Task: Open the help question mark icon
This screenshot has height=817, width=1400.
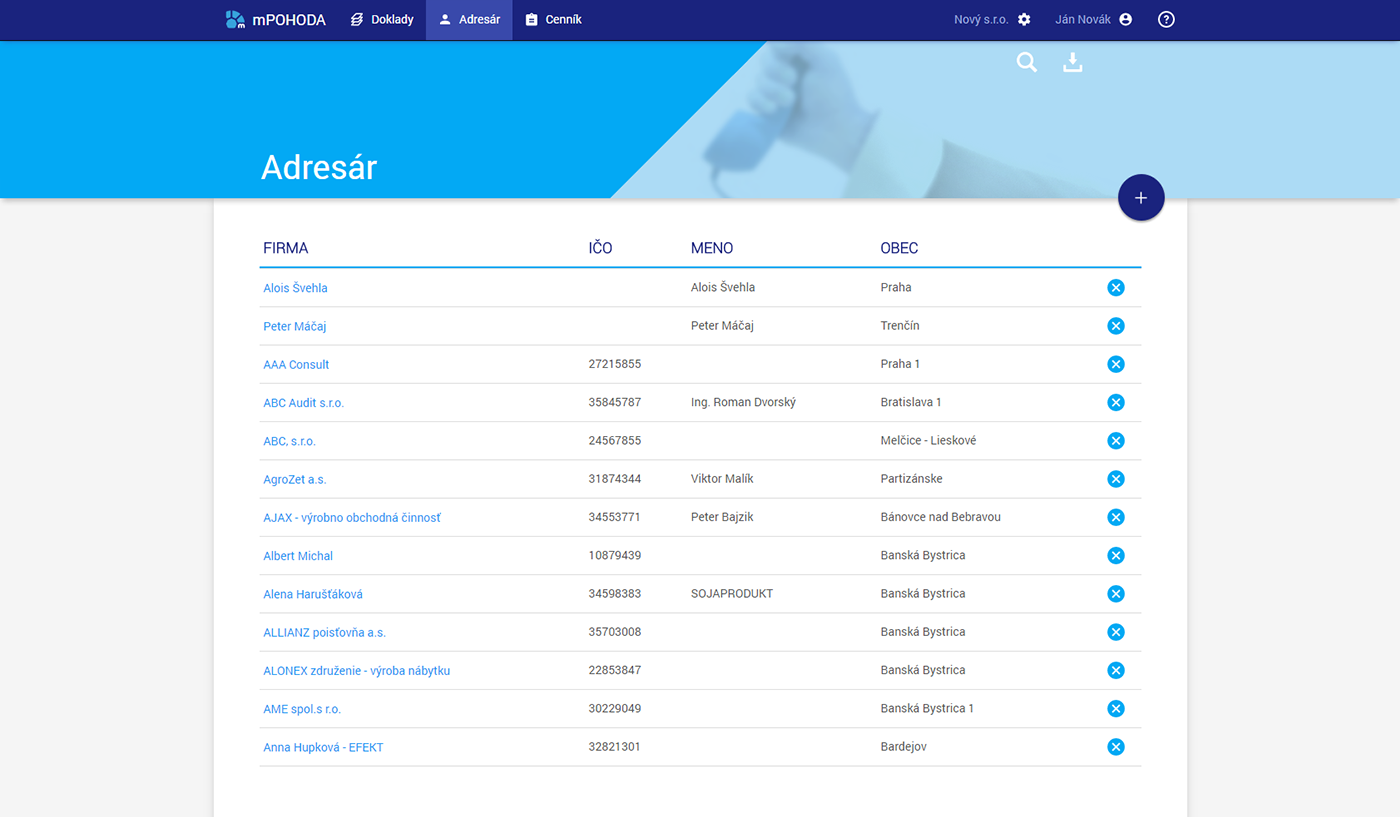Action: pyautogui.click(x=1166, y=19)
